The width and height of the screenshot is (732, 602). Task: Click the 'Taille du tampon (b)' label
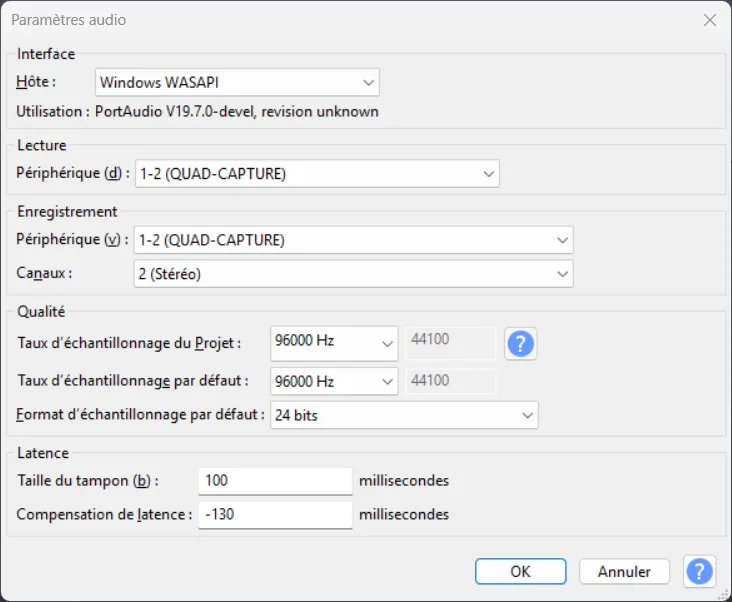tap(88, 481)
